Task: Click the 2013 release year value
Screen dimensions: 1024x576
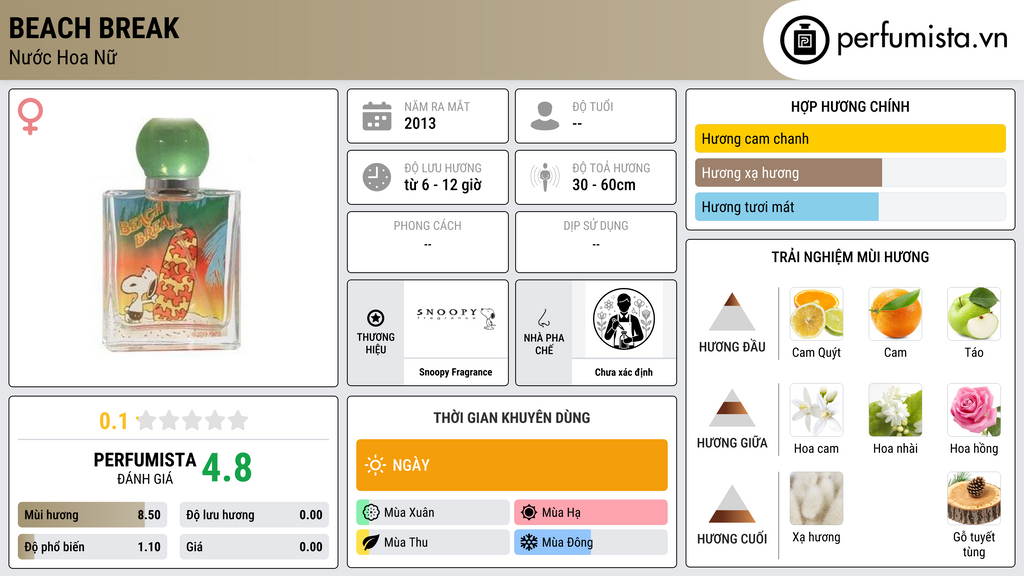Action: point(420,123)
